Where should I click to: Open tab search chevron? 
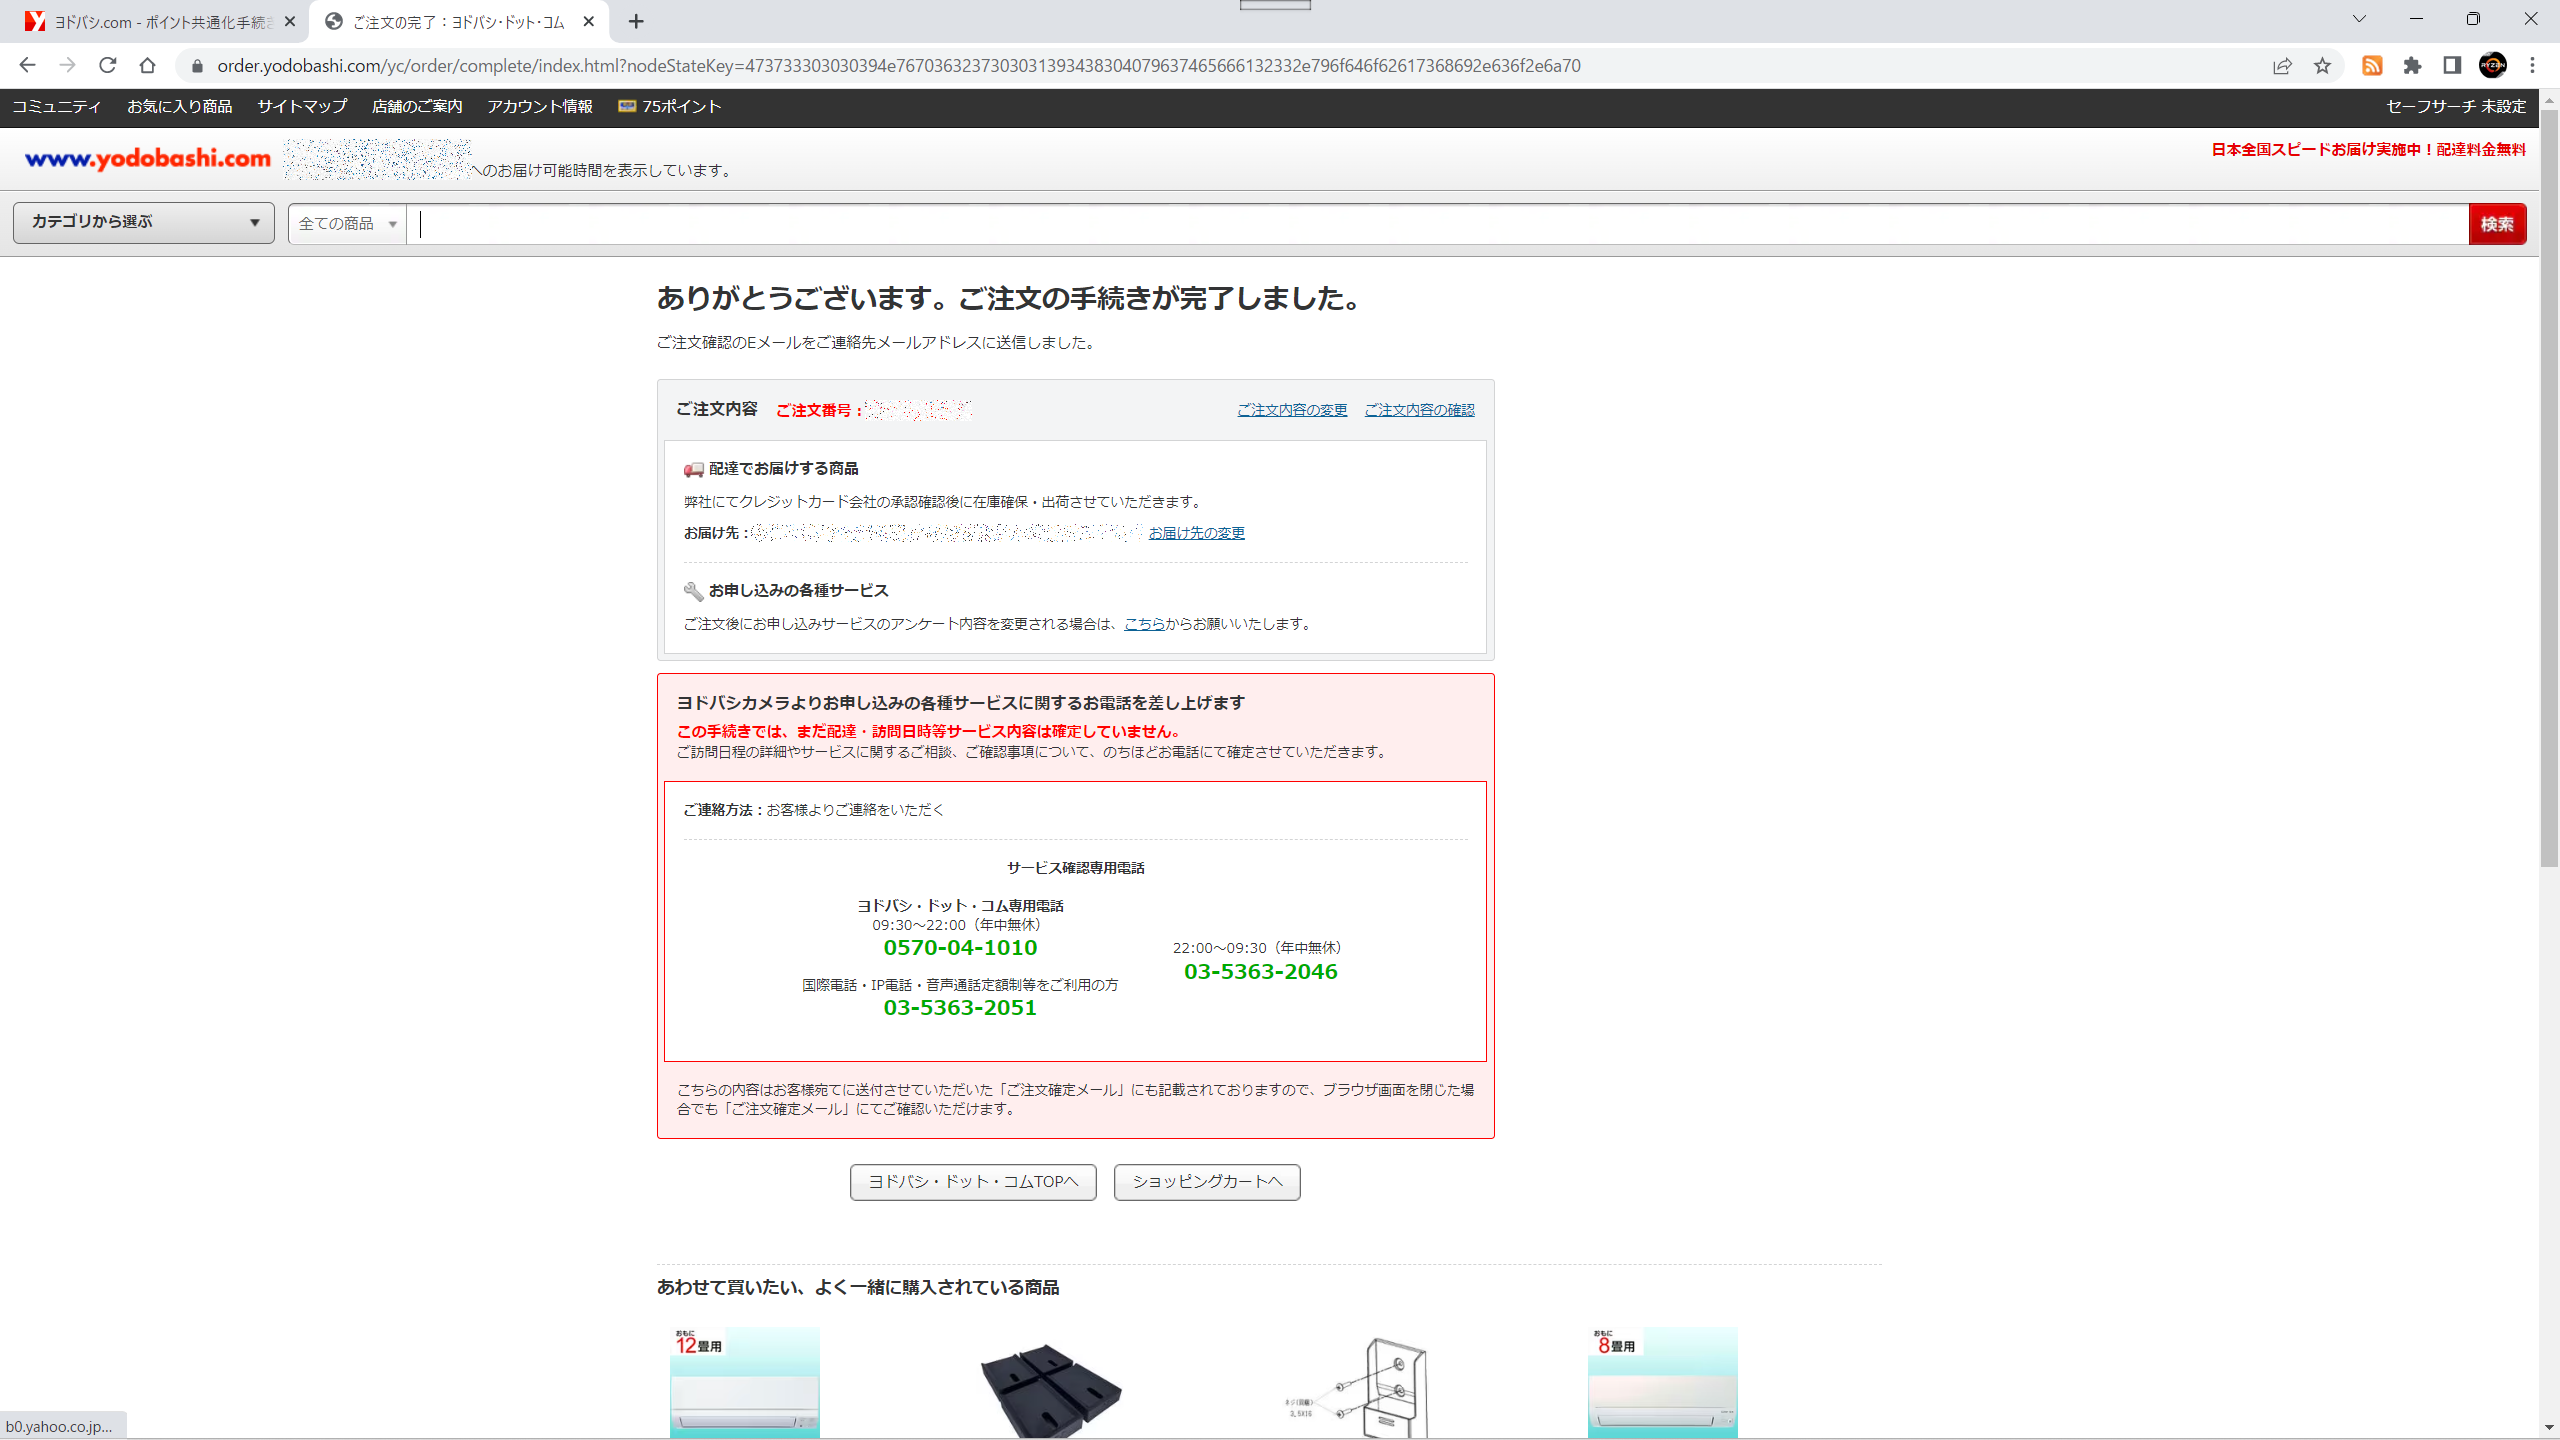pos(2360,19)
